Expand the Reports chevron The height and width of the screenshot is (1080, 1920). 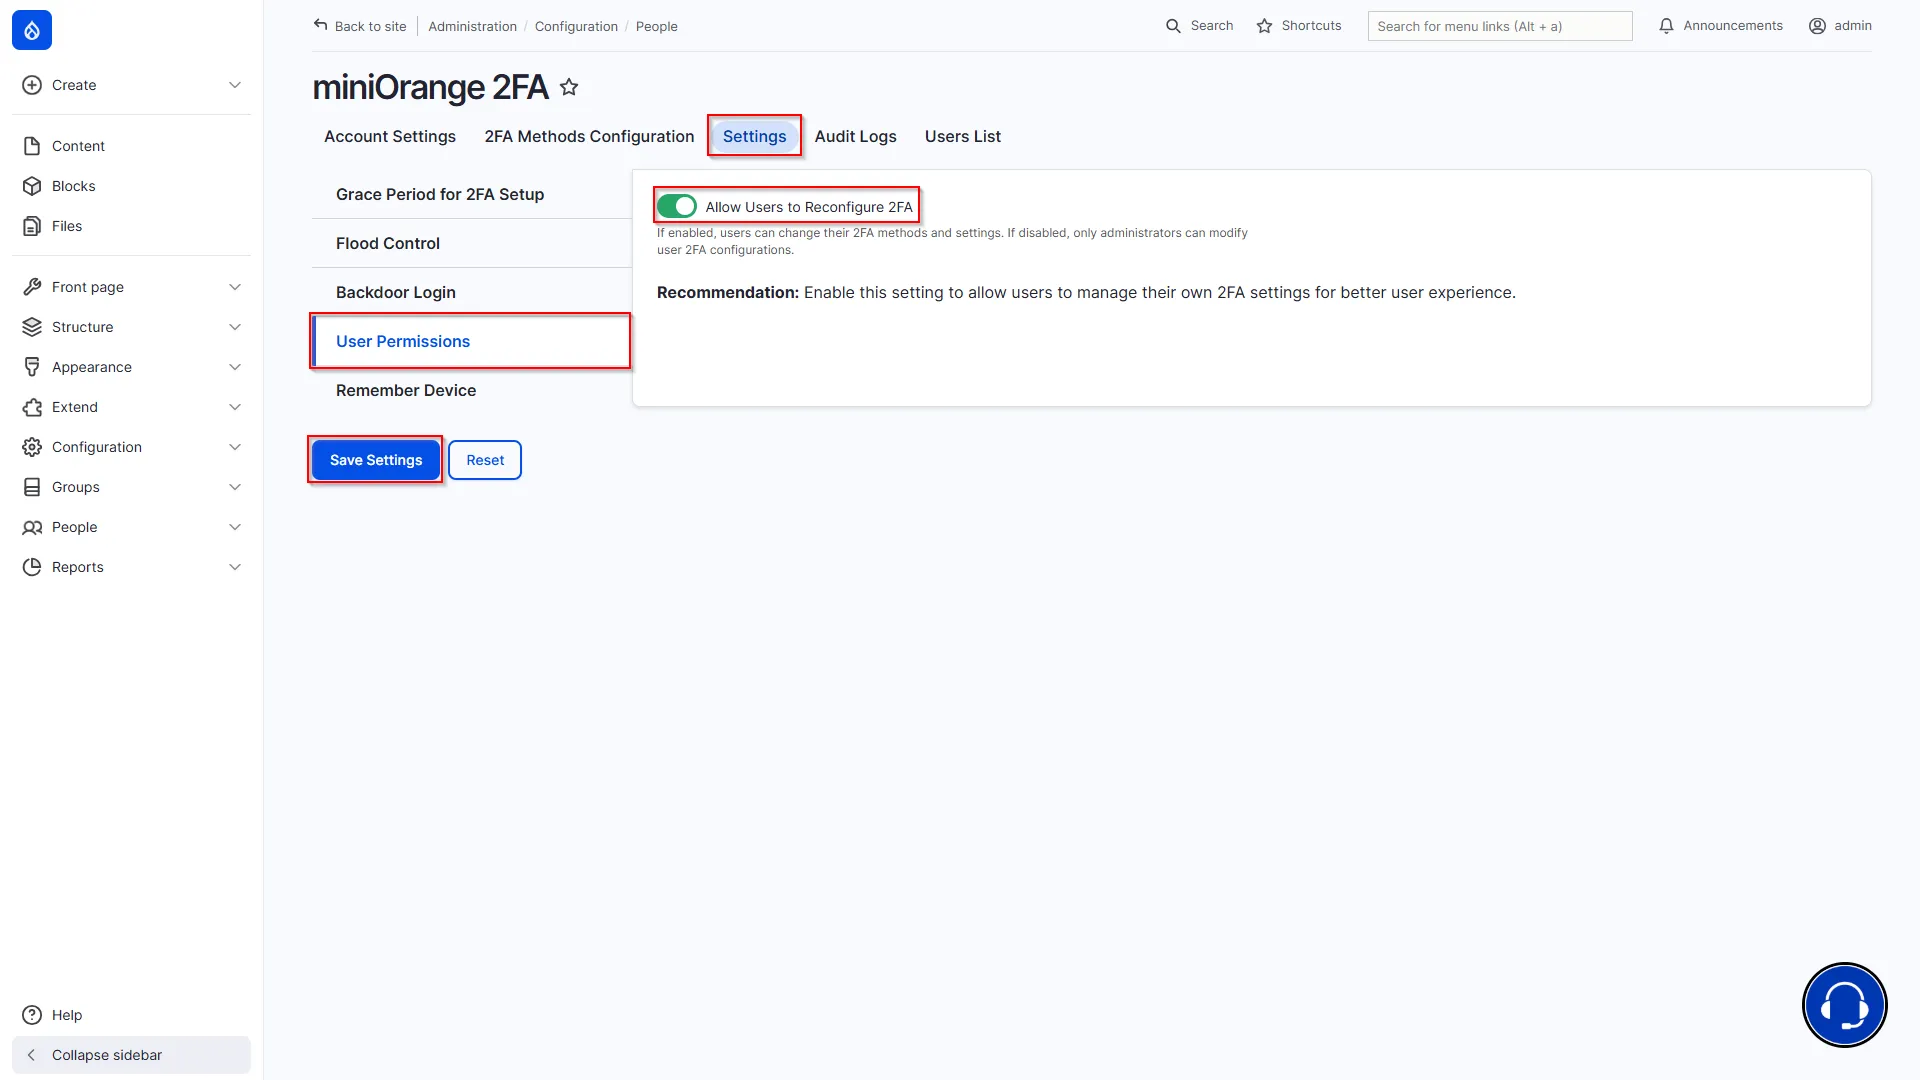pos(235,567)
